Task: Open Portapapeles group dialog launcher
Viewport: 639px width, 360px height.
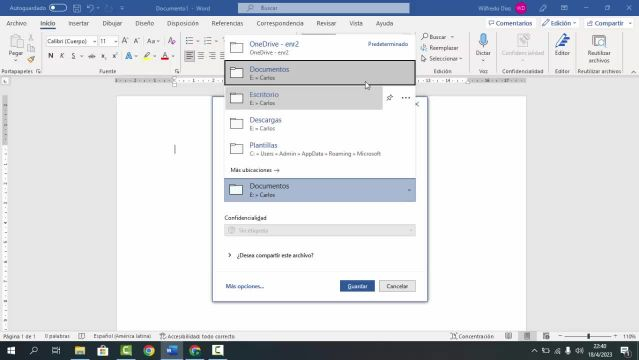Action: point(38,71)
